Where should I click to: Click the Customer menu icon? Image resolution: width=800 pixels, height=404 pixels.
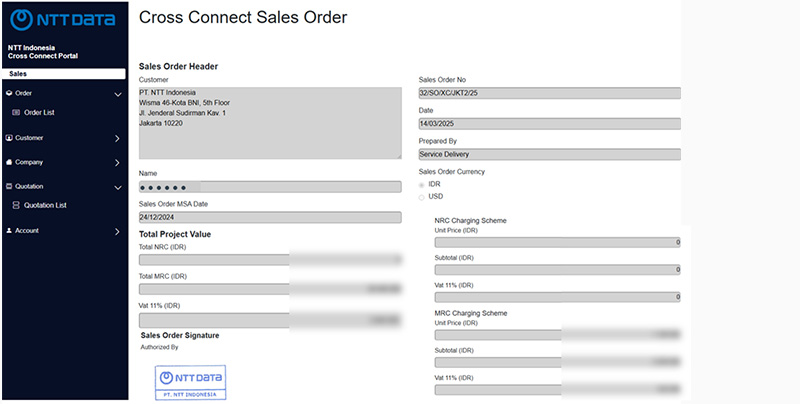point(9,138)
